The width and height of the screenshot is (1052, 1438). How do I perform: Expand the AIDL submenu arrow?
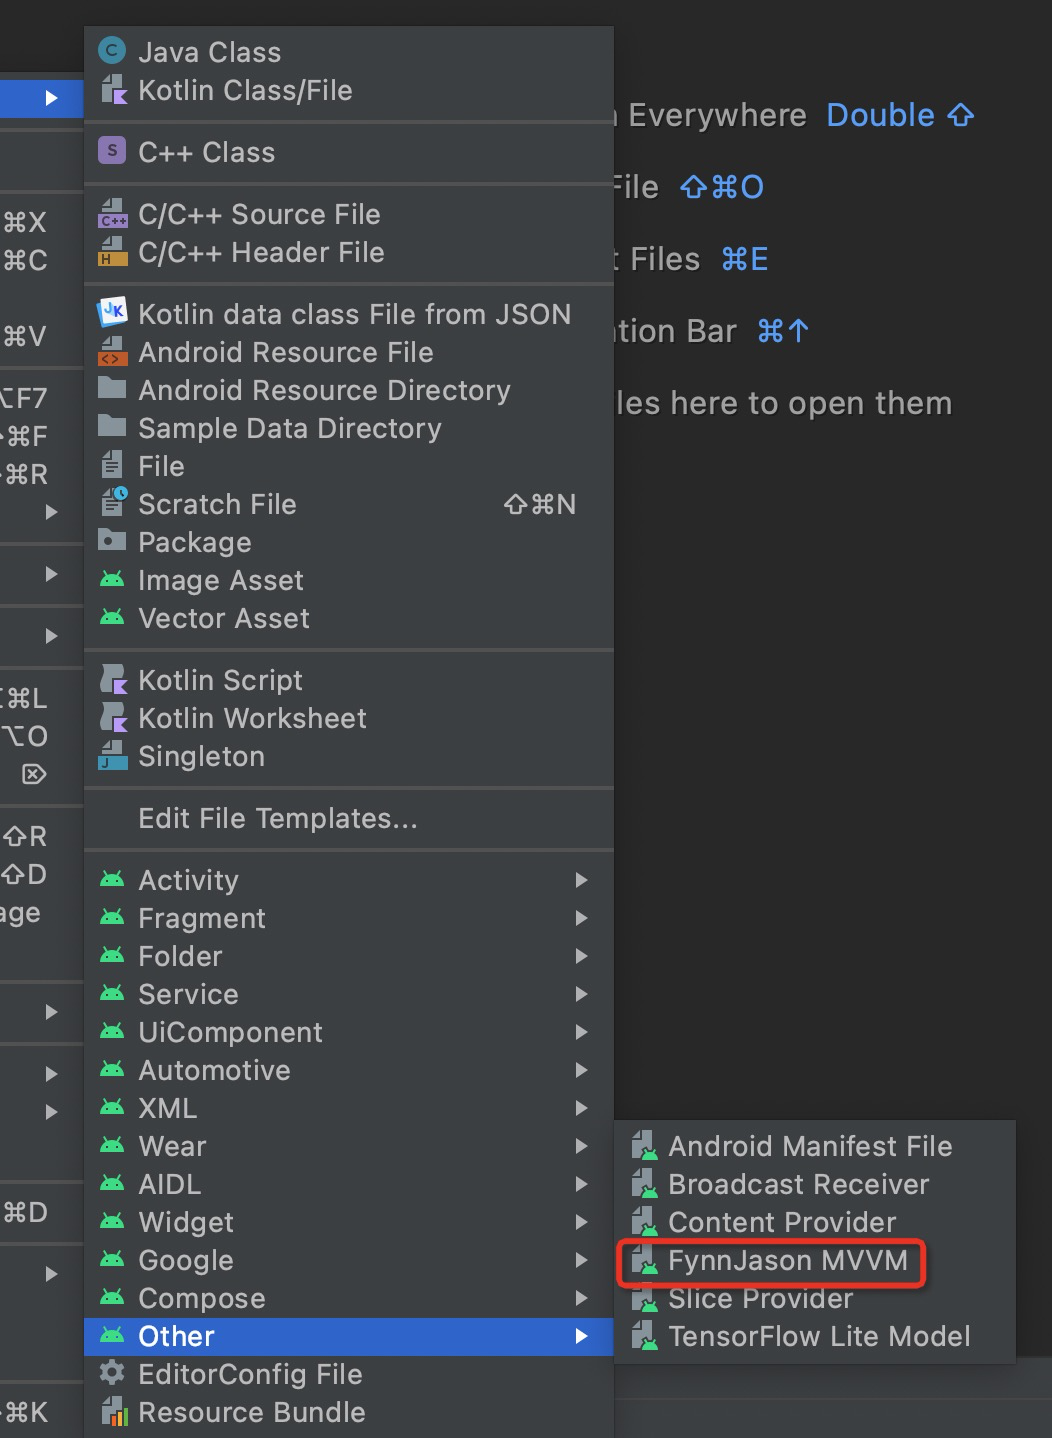(x=581, y=1184)
